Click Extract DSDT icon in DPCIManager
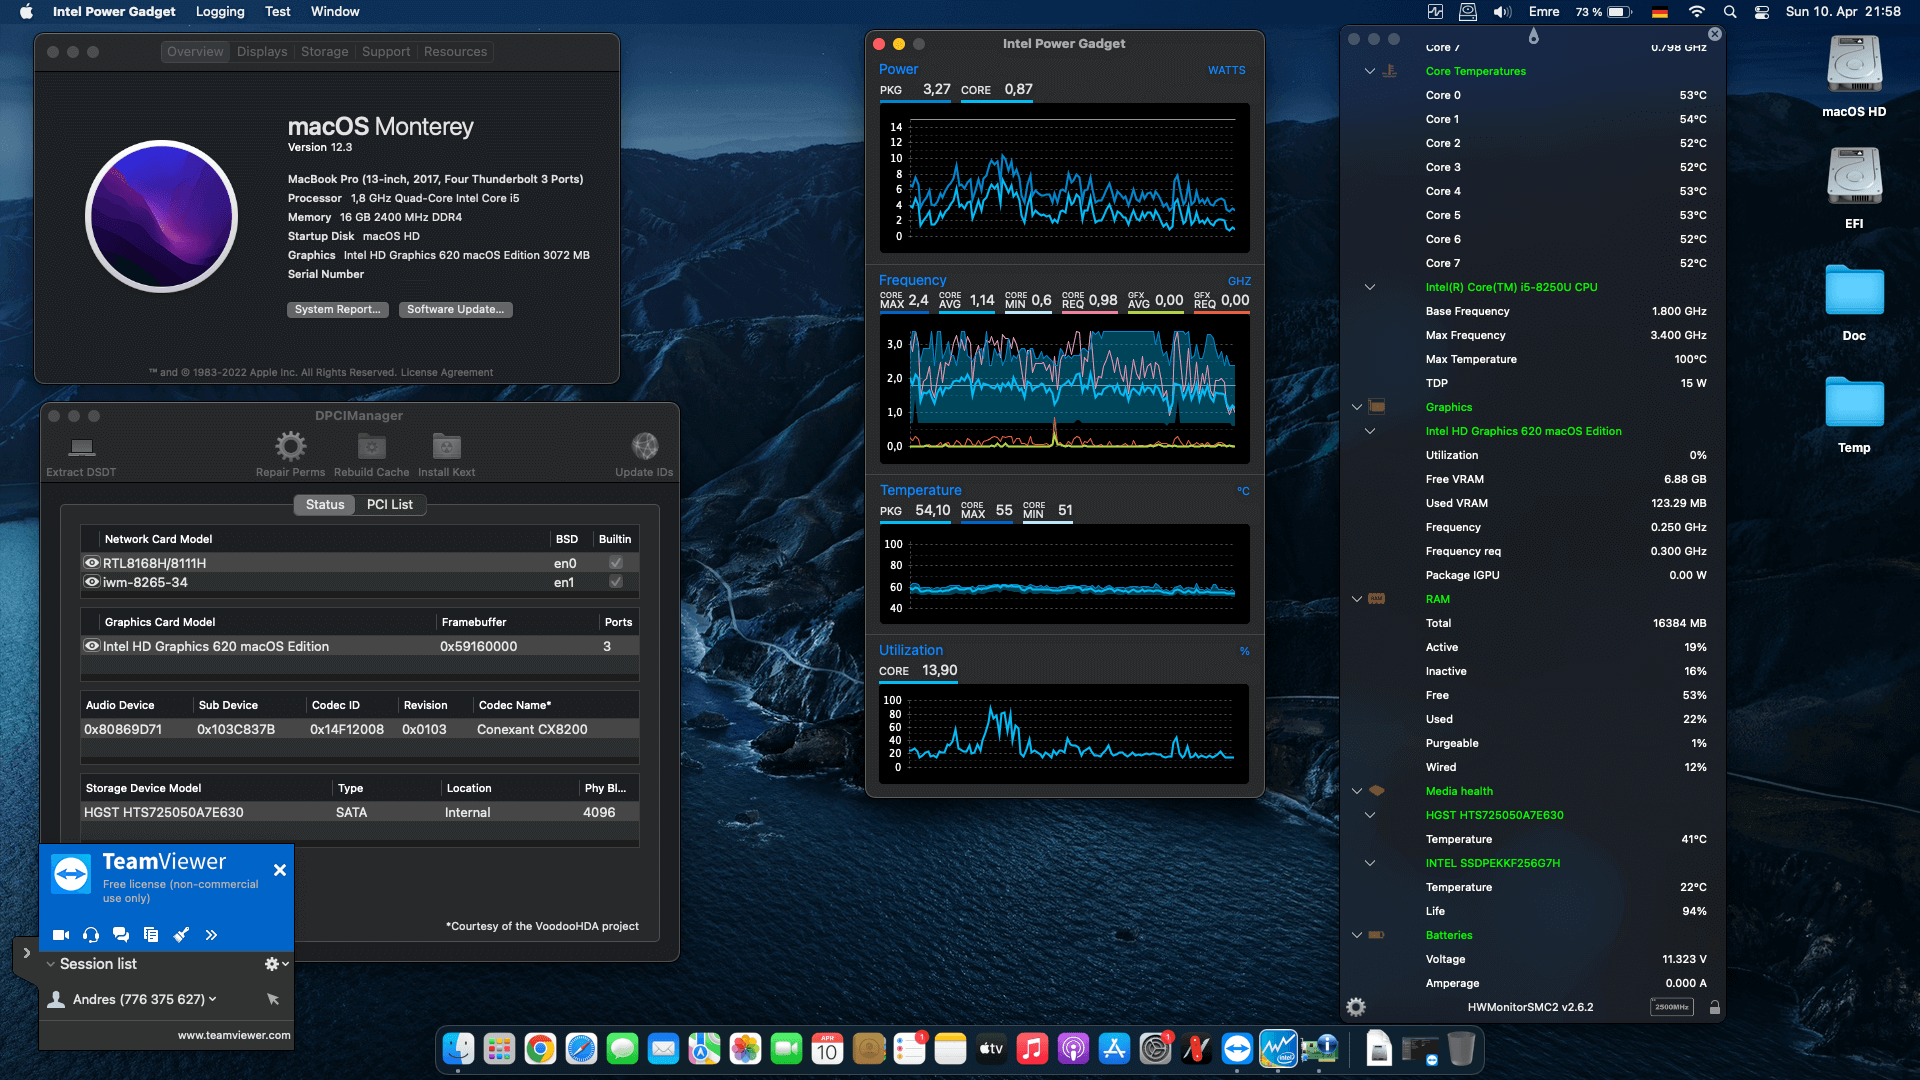1920x1080 pixels. [x=82, y=446]
